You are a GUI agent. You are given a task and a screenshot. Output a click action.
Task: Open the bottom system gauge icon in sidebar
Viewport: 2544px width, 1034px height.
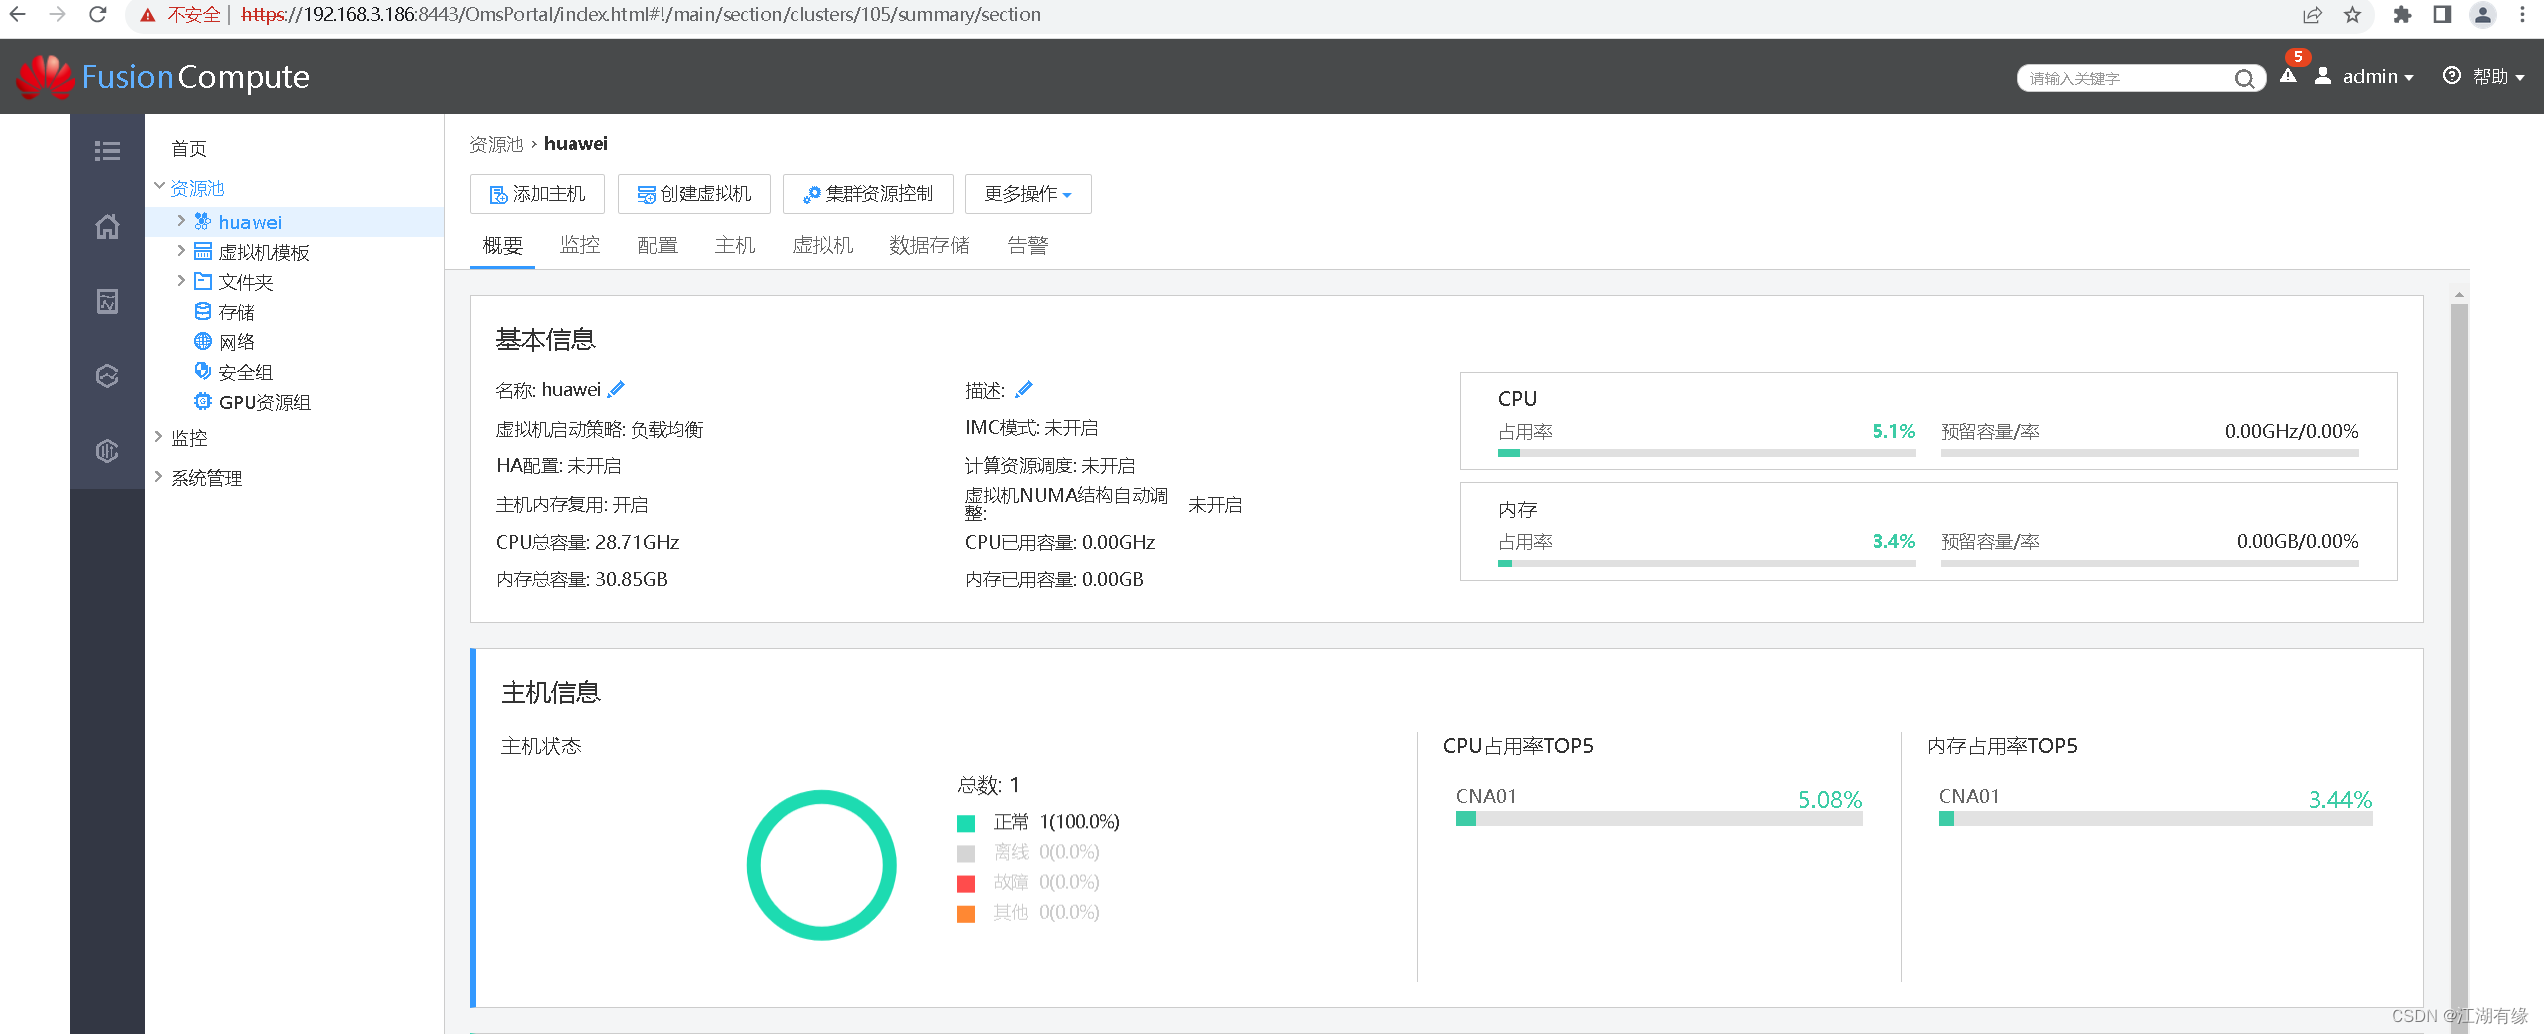point(107,451)
